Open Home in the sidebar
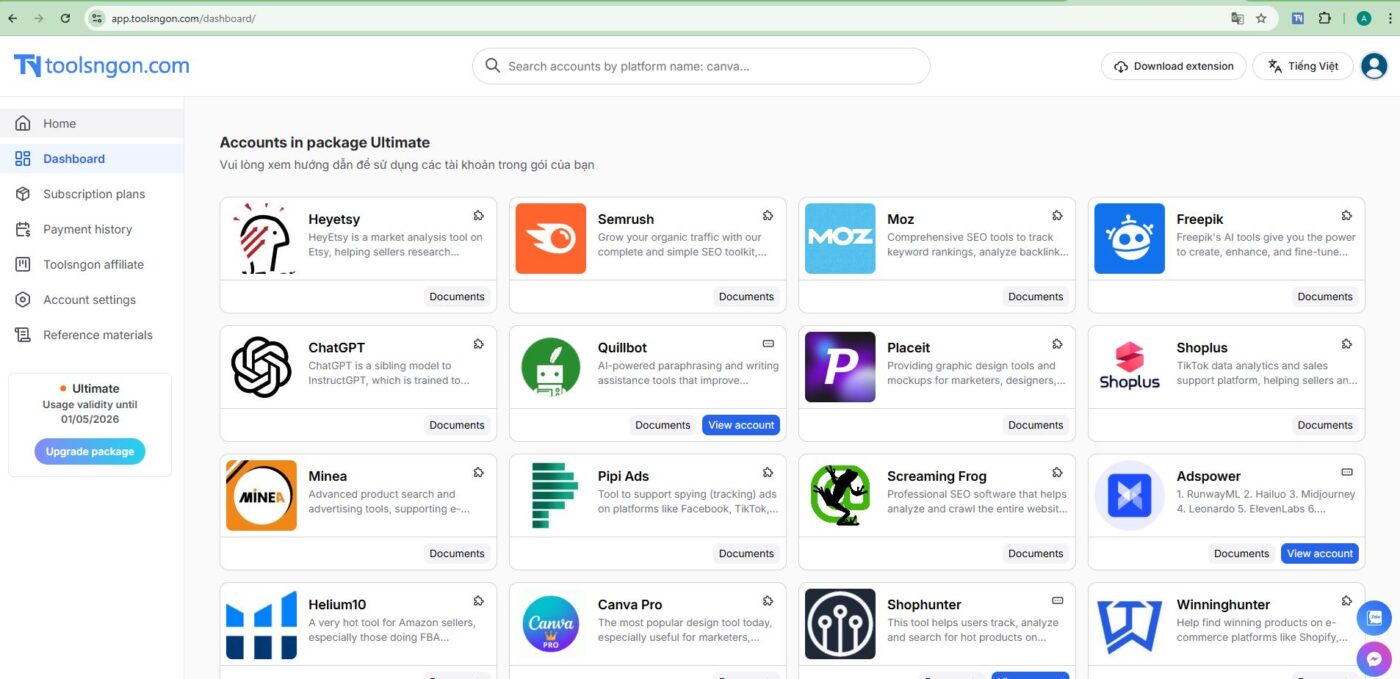The image size is (1400, 679). coord(92,123)
